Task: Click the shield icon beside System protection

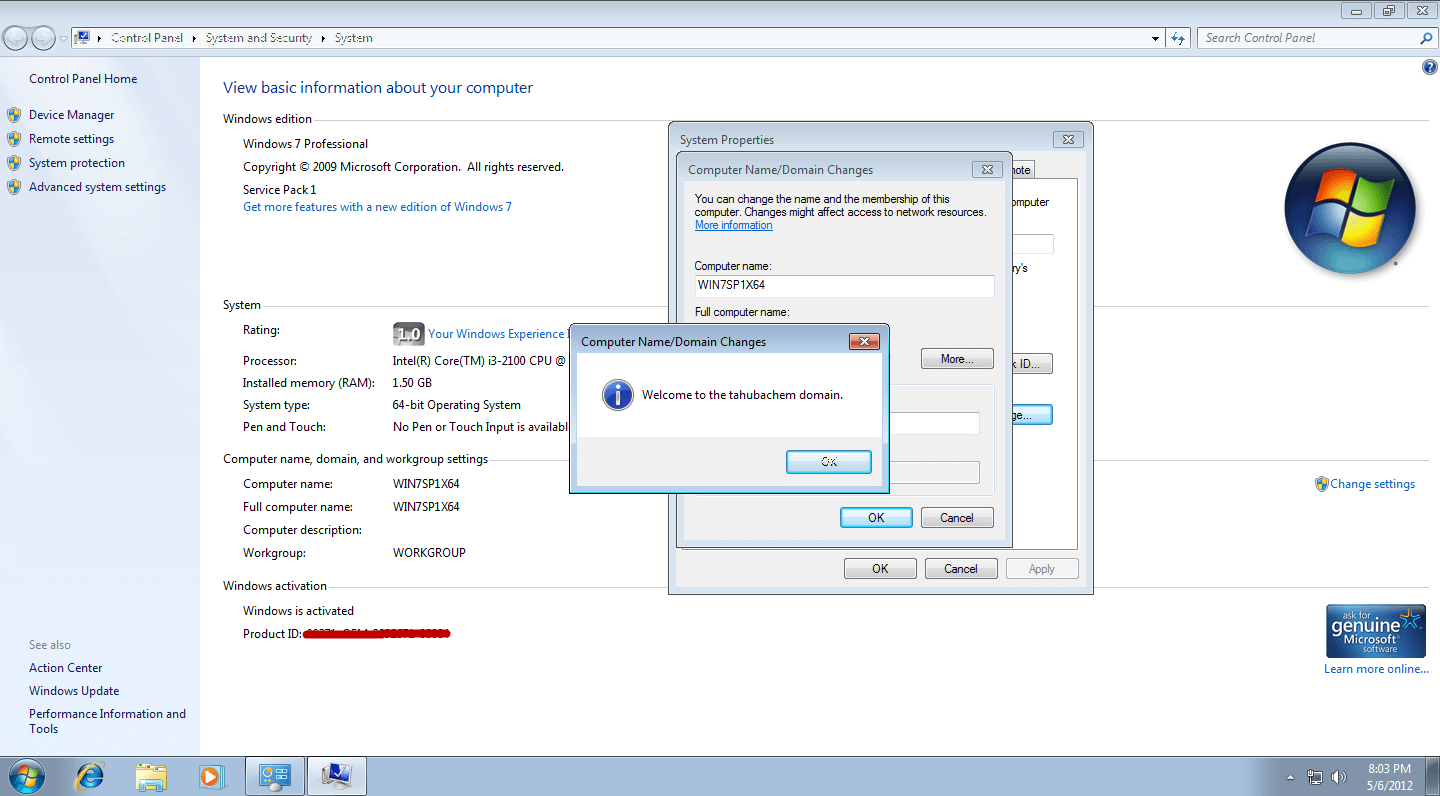Action: click(14, 163)
